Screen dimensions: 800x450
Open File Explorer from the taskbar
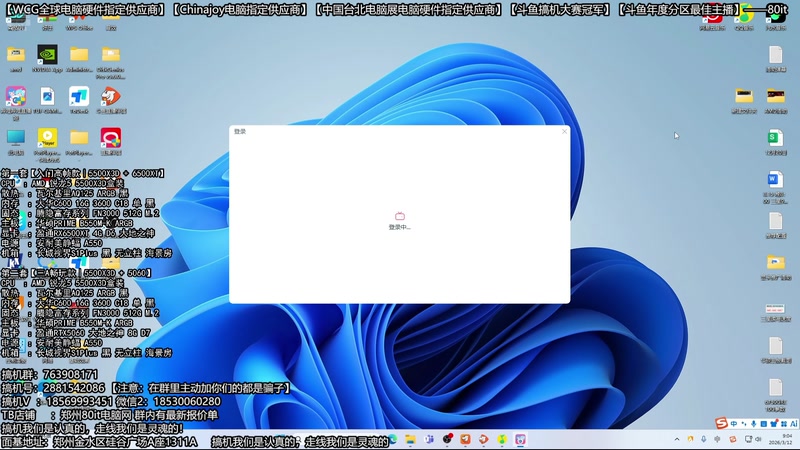pyautogui.click(x=410, y=439)
